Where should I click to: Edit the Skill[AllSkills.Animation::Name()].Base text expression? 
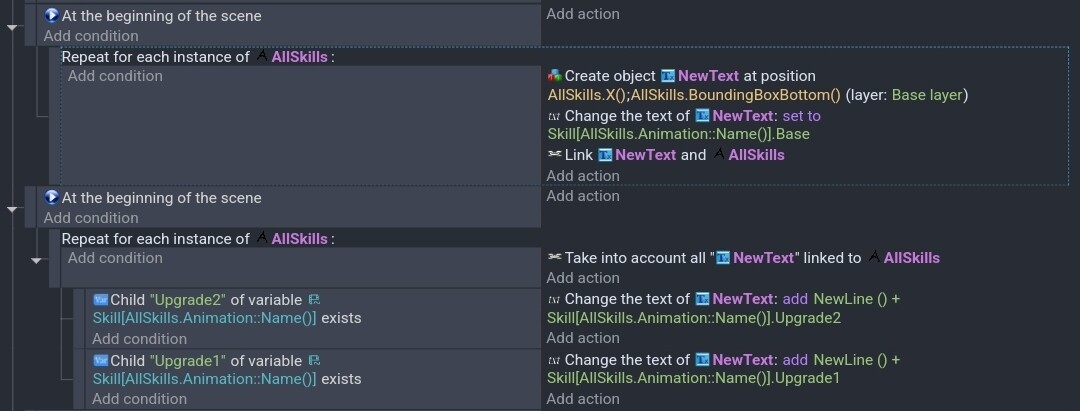pyautogui.click(x=678, y=134)
